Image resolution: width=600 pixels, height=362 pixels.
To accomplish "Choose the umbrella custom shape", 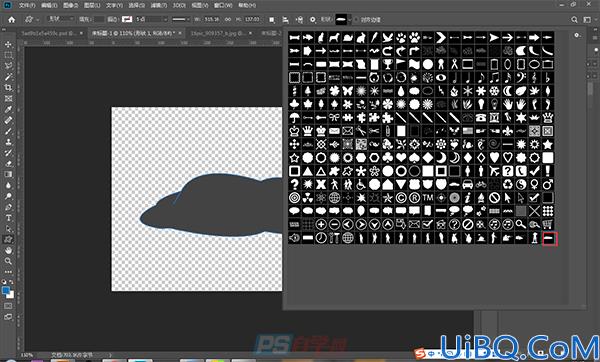I will click(294, 117).
